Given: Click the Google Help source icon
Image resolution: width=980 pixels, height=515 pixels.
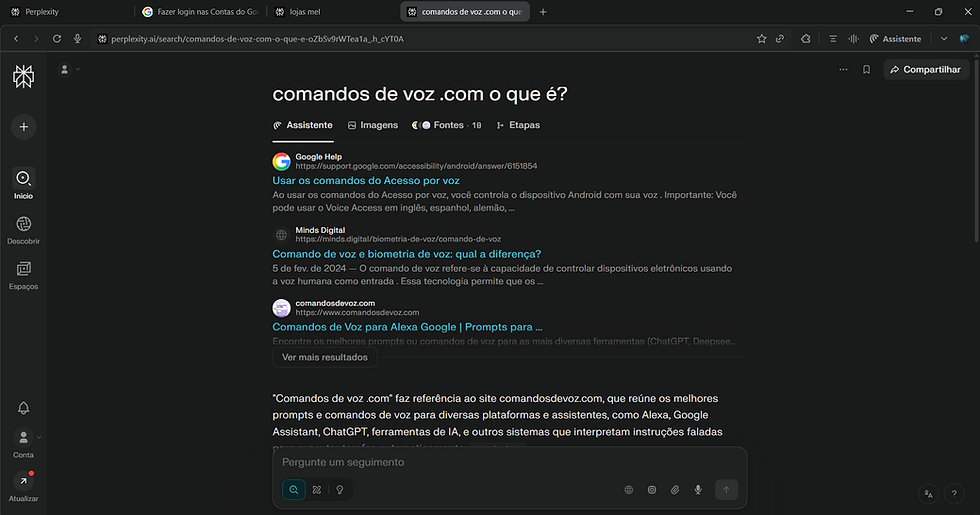Looking at the screenshot, I should [x=281, y=161].
